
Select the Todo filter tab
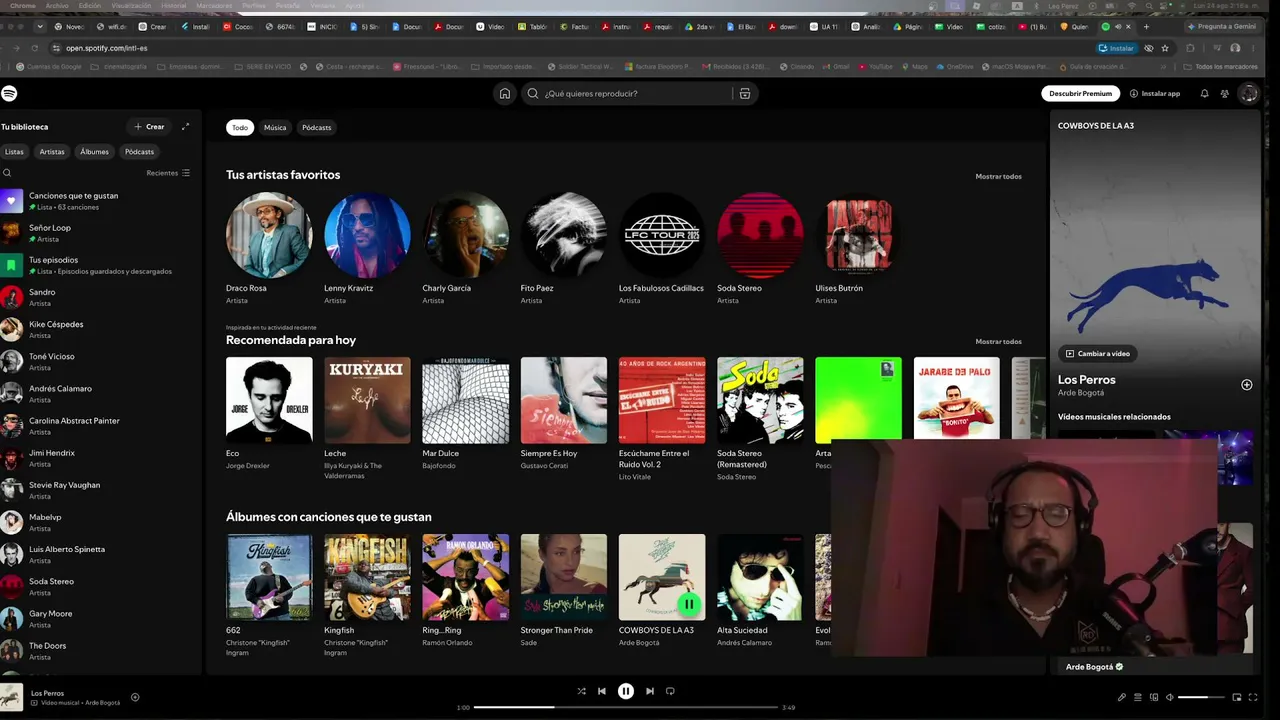[240, 127]
